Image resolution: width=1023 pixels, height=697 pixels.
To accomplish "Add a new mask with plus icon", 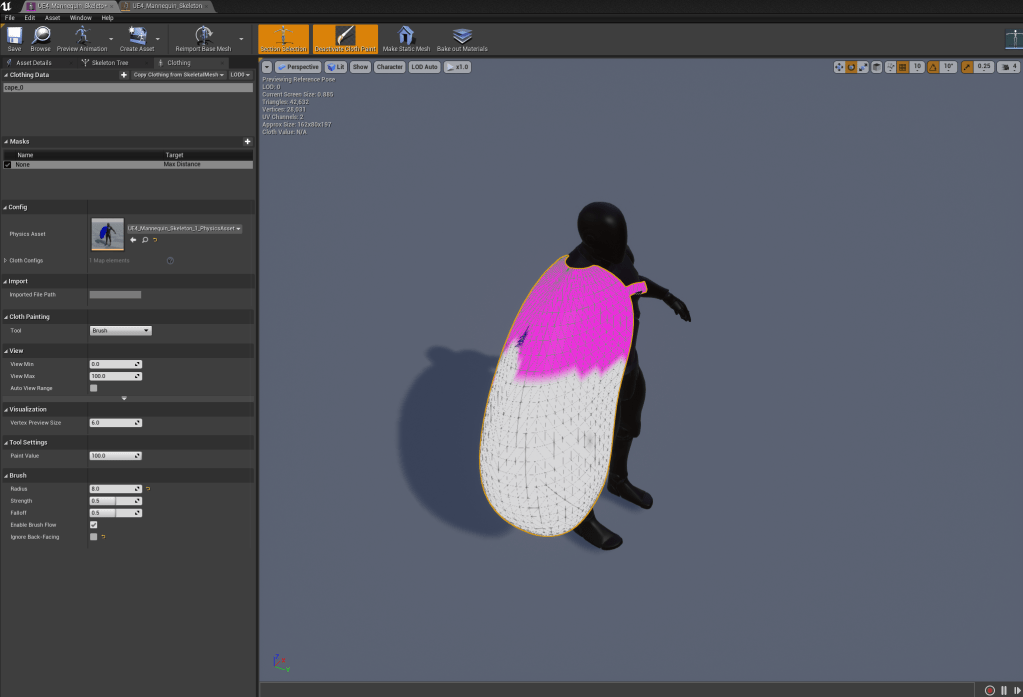I will tap(247, 142).
